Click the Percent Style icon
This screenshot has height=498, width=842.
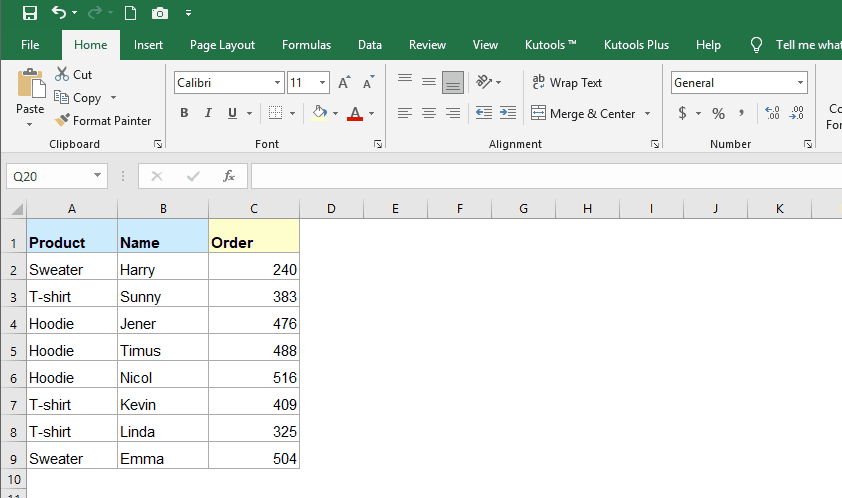718,113
